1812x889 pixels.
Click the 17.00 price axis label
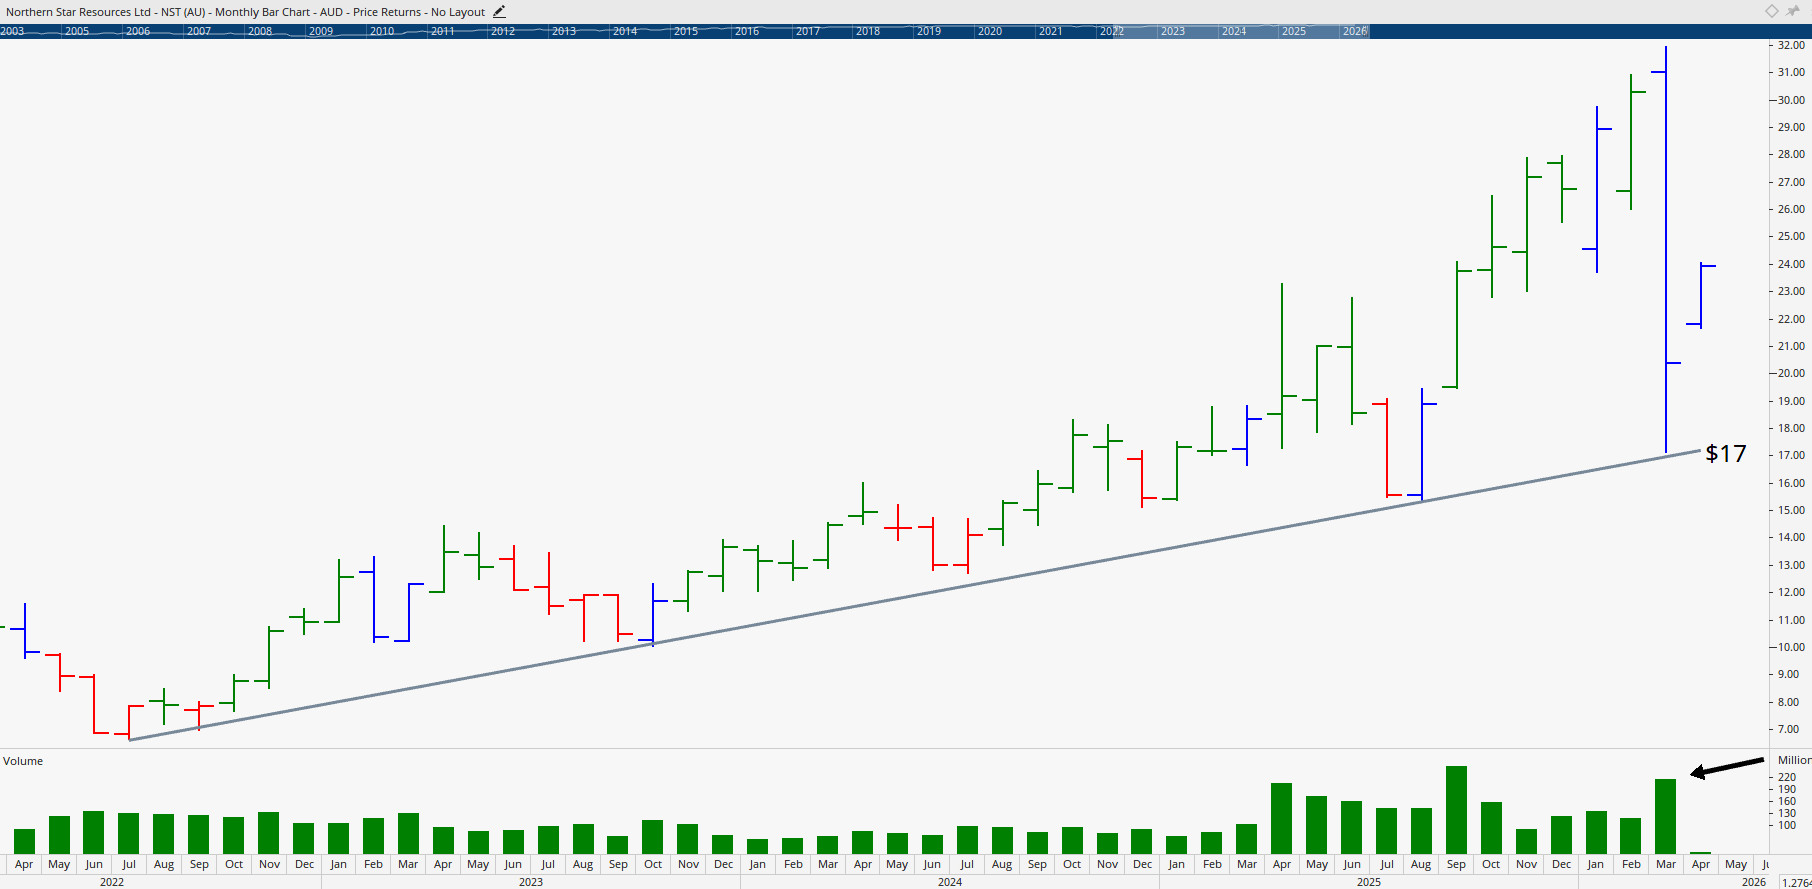(x=1791, y=455)
